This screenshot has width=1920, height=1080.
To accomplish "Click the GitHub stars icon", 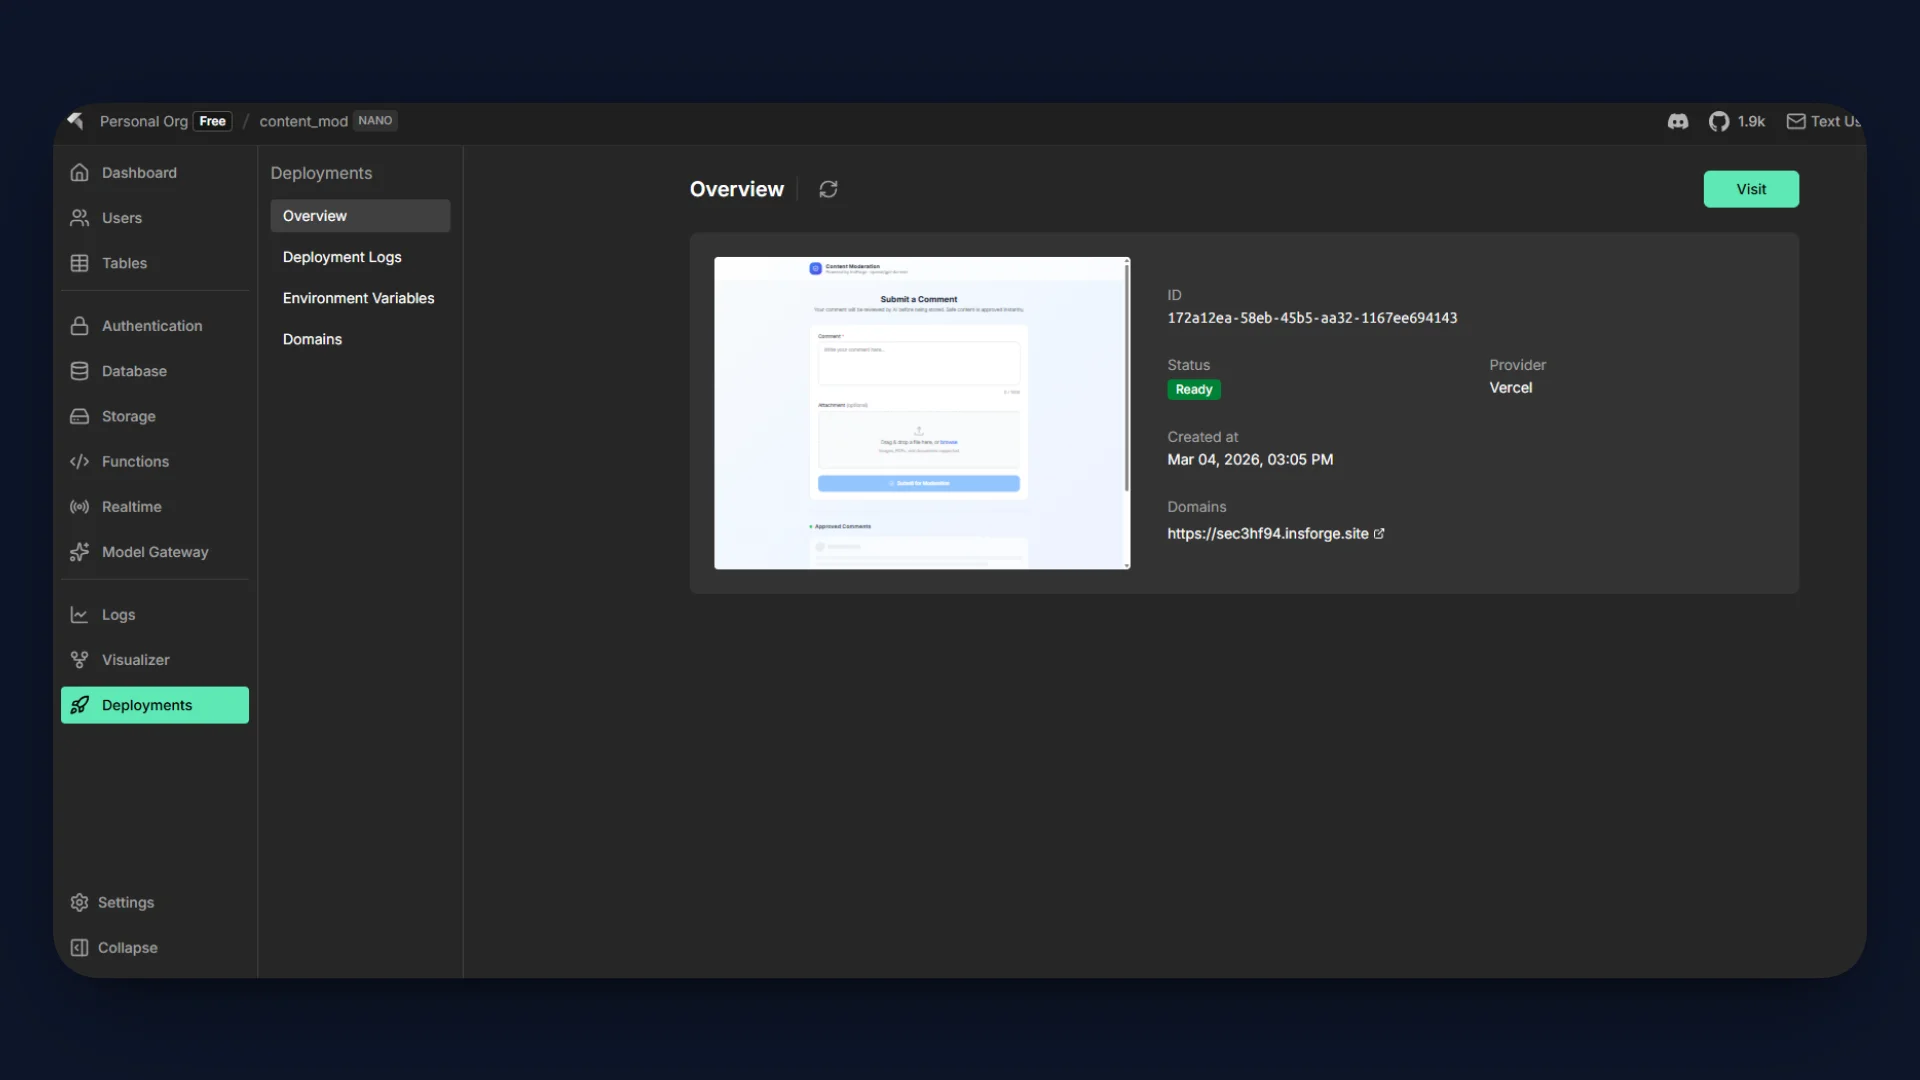I will pos(1719,121).
